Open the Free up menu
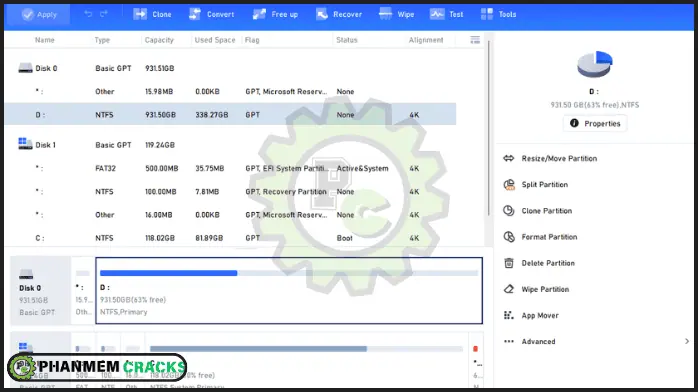The height and width of the screenshot is (392, 698). (275, 14)
